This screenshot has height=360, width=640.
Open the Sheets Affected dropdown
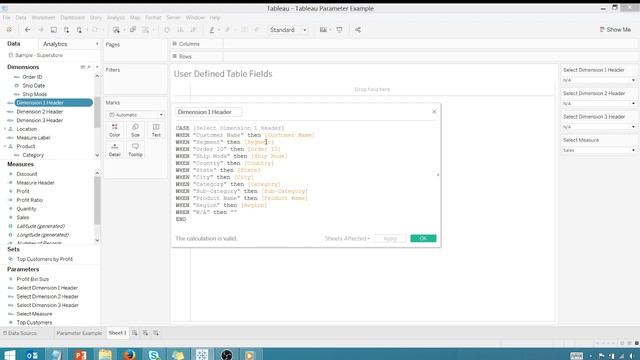[x=347, y=238]
